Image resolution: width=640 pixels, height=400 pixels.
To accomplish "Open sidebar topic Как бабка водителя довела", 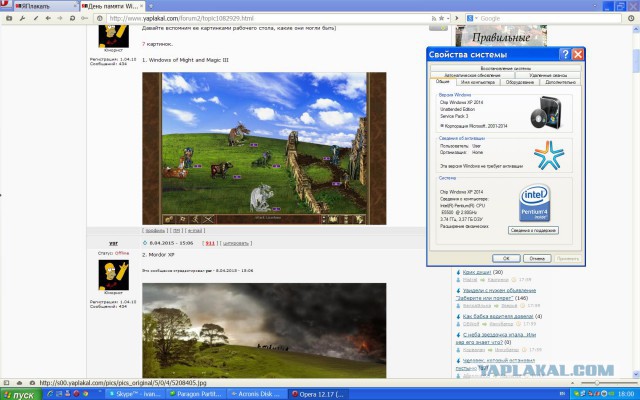I will pos(498,316).
